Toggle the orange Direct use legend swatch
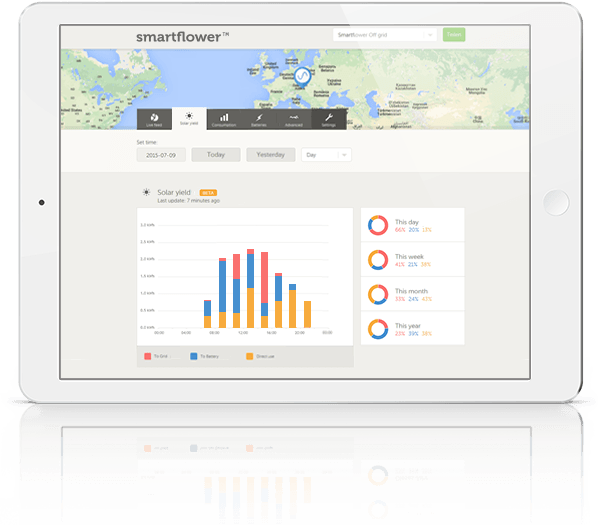The height and width of the screenshot is (525, 600). pyautogui.click(x=249, y=356)
